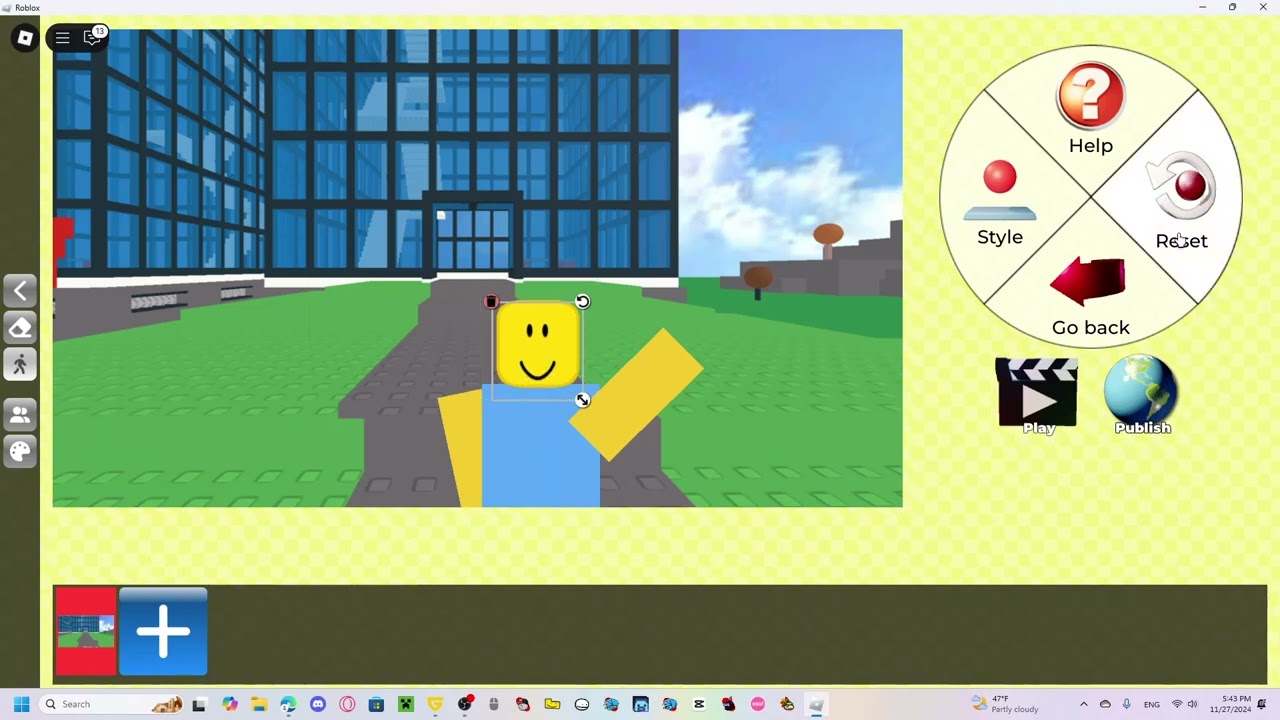The width and height of the screenshot is (1280, 720).
Task: Open the volume control in system tray
Action: (x=1192, y=704)
